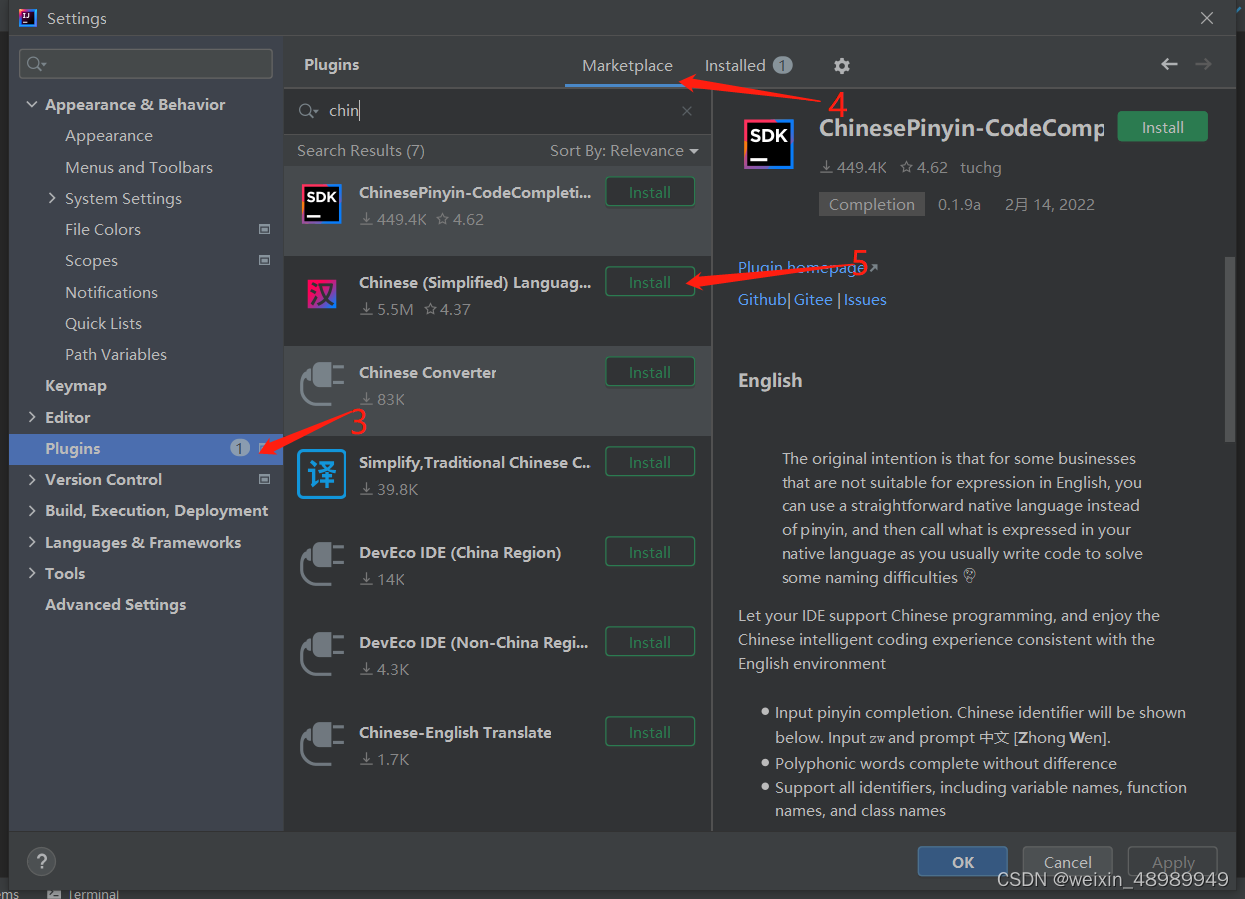
Task: Navigate forward with right arrow icon
Action: click(x=1204, y=64)
